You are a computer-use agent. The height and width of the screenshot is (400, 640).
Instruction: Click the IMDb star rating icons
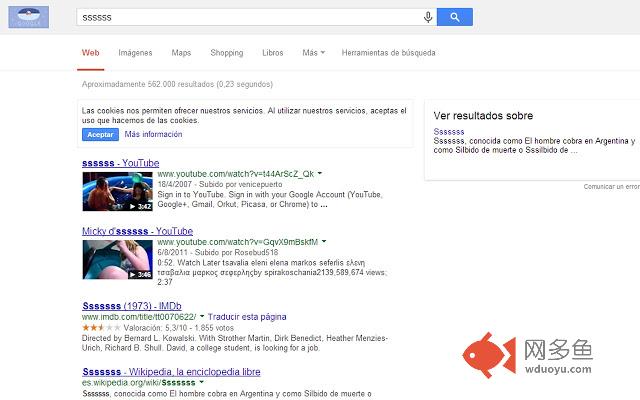(x=101, y=327)
